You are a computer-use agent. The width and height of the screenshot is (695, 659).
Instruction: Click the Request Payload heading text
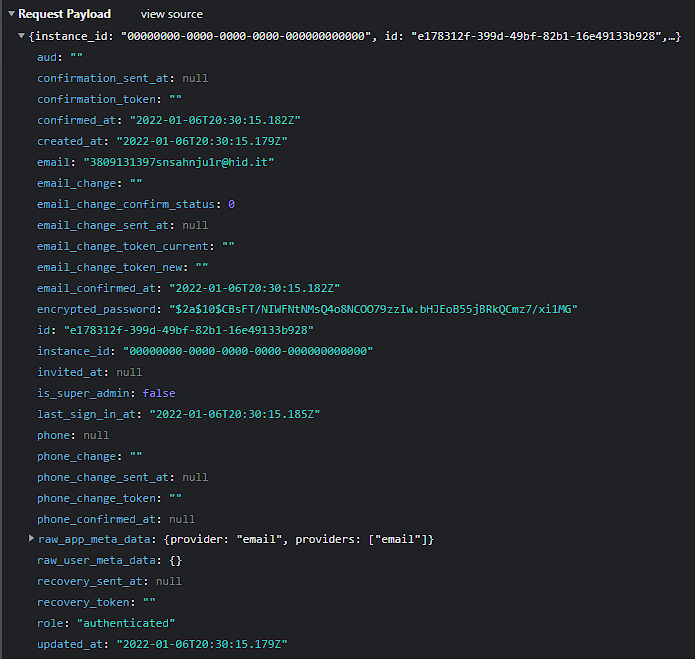(64, 14)
